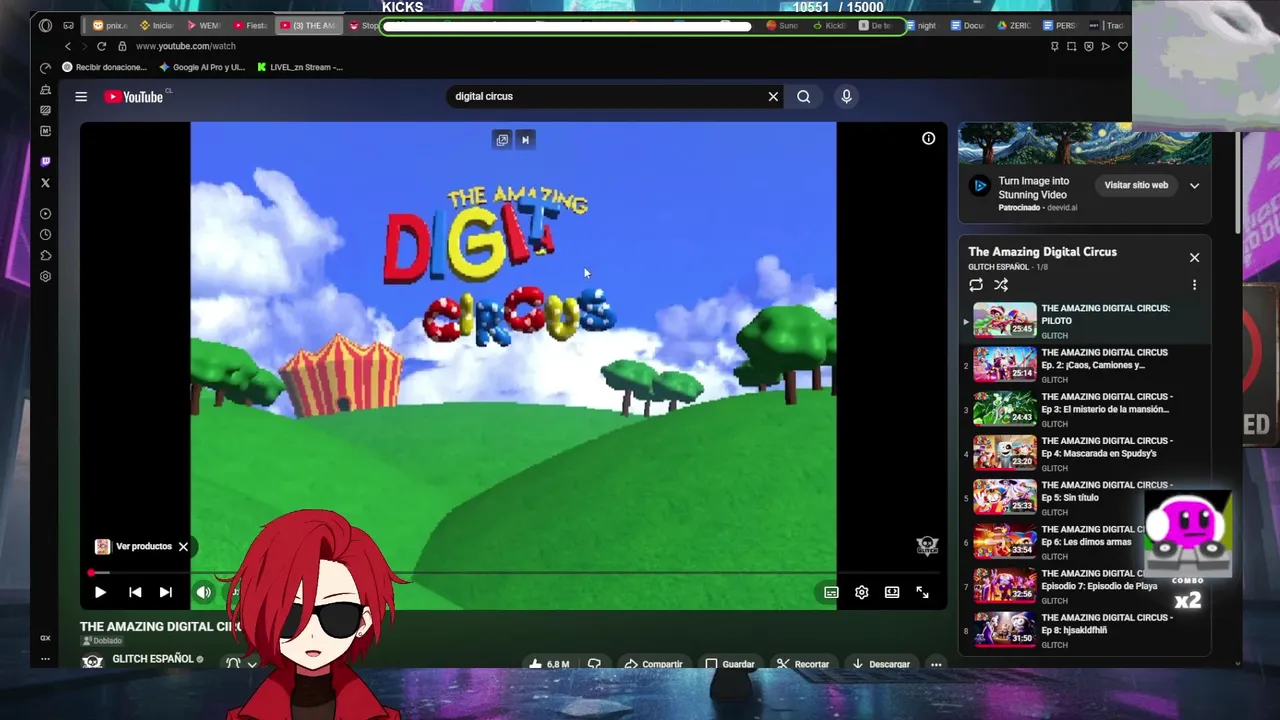Open GLITCH ESPAÑOL channel avatar
Viewport: 1280px width, 720px height.
(x=92, y=661)
